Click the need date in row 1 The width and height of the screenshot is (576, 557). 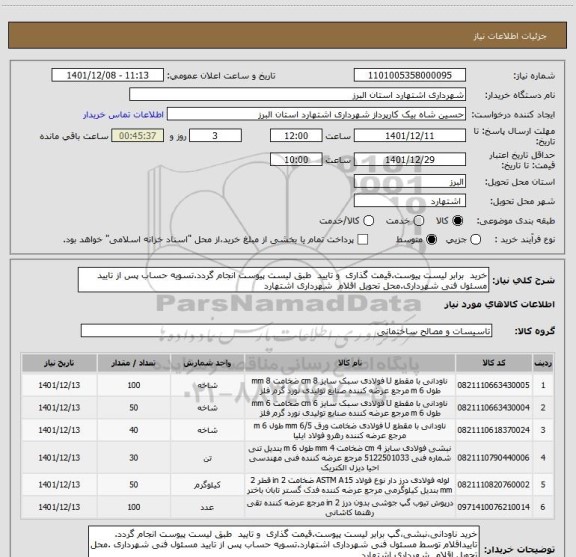[x=59, y=385]
